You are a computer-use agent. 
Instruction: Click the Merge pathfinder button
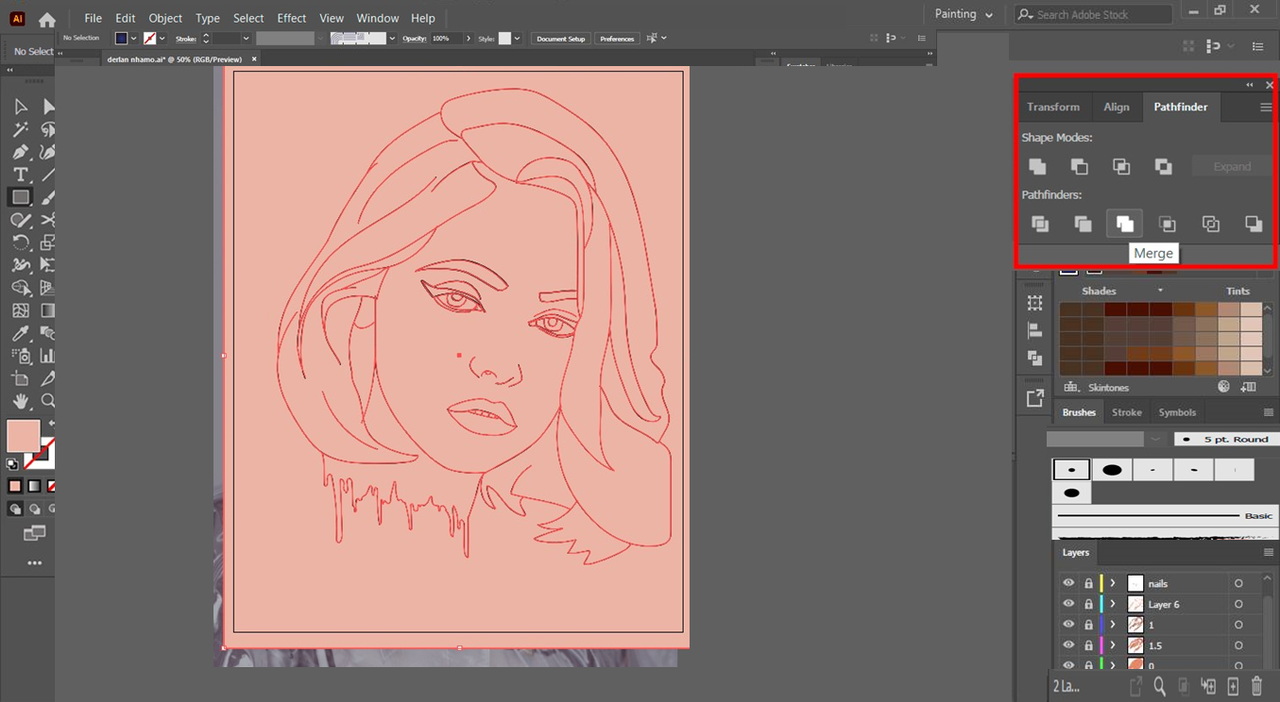[x=1125, y=224]
